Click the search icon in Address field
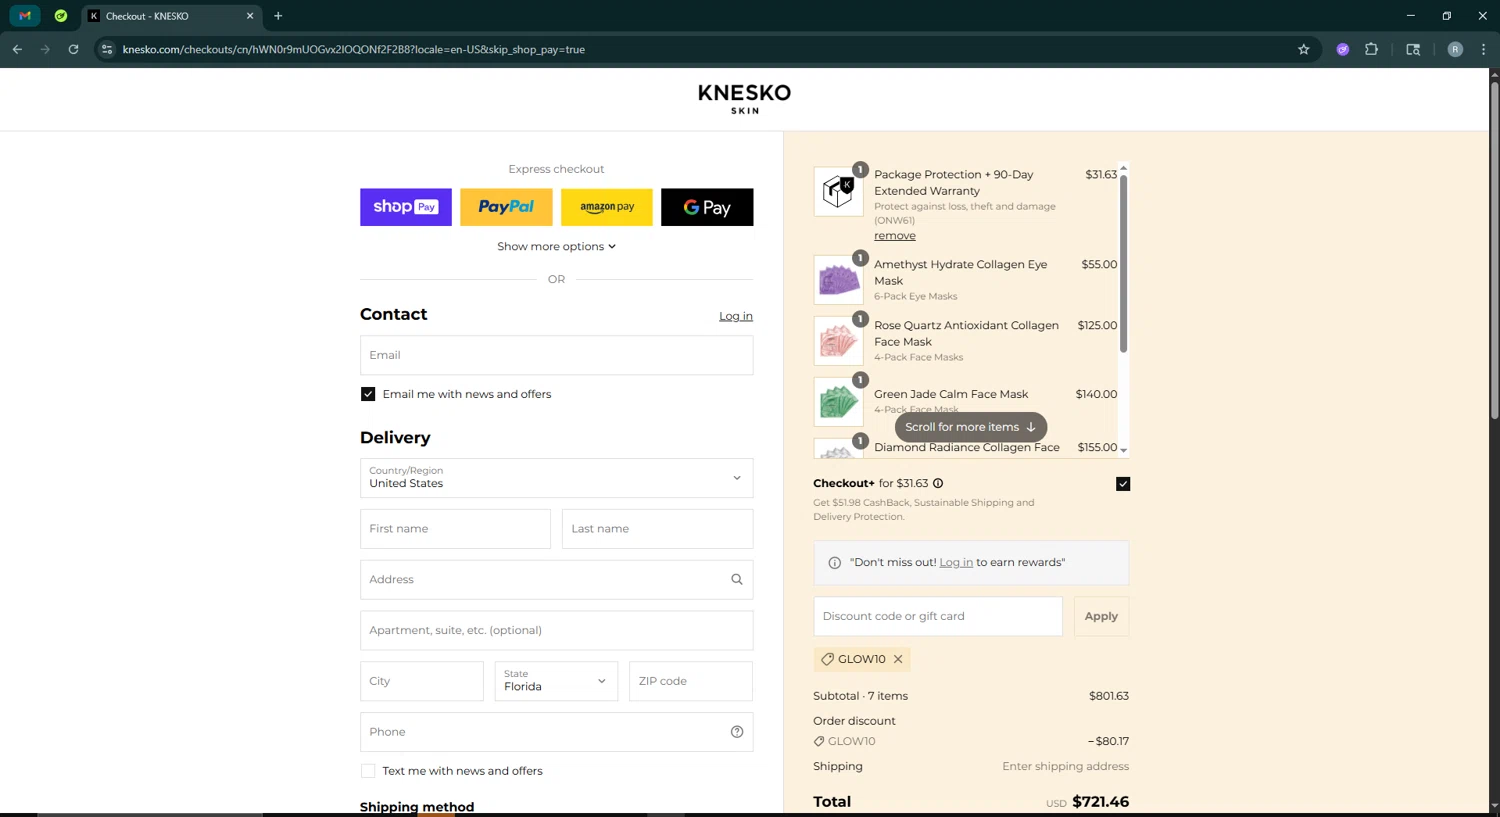The image size is (1500, 817). pyautogui.click(x=737, y=580)
